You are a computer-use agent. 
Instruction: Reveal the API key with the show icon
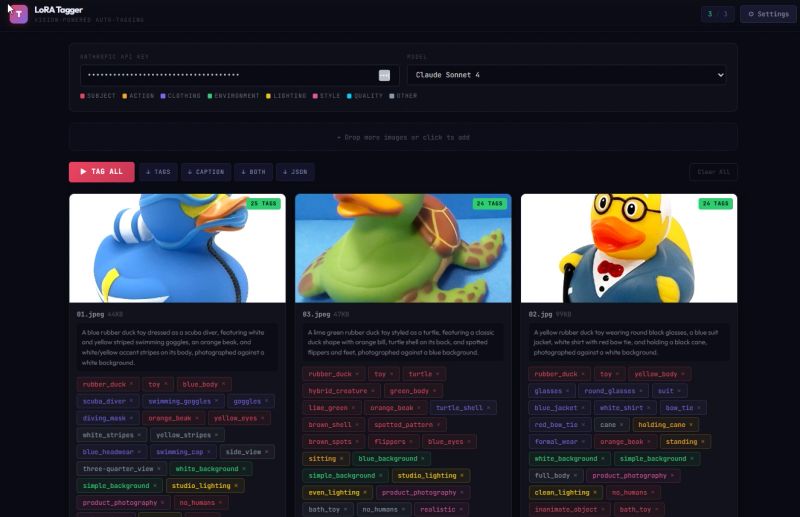pos(384,76)
